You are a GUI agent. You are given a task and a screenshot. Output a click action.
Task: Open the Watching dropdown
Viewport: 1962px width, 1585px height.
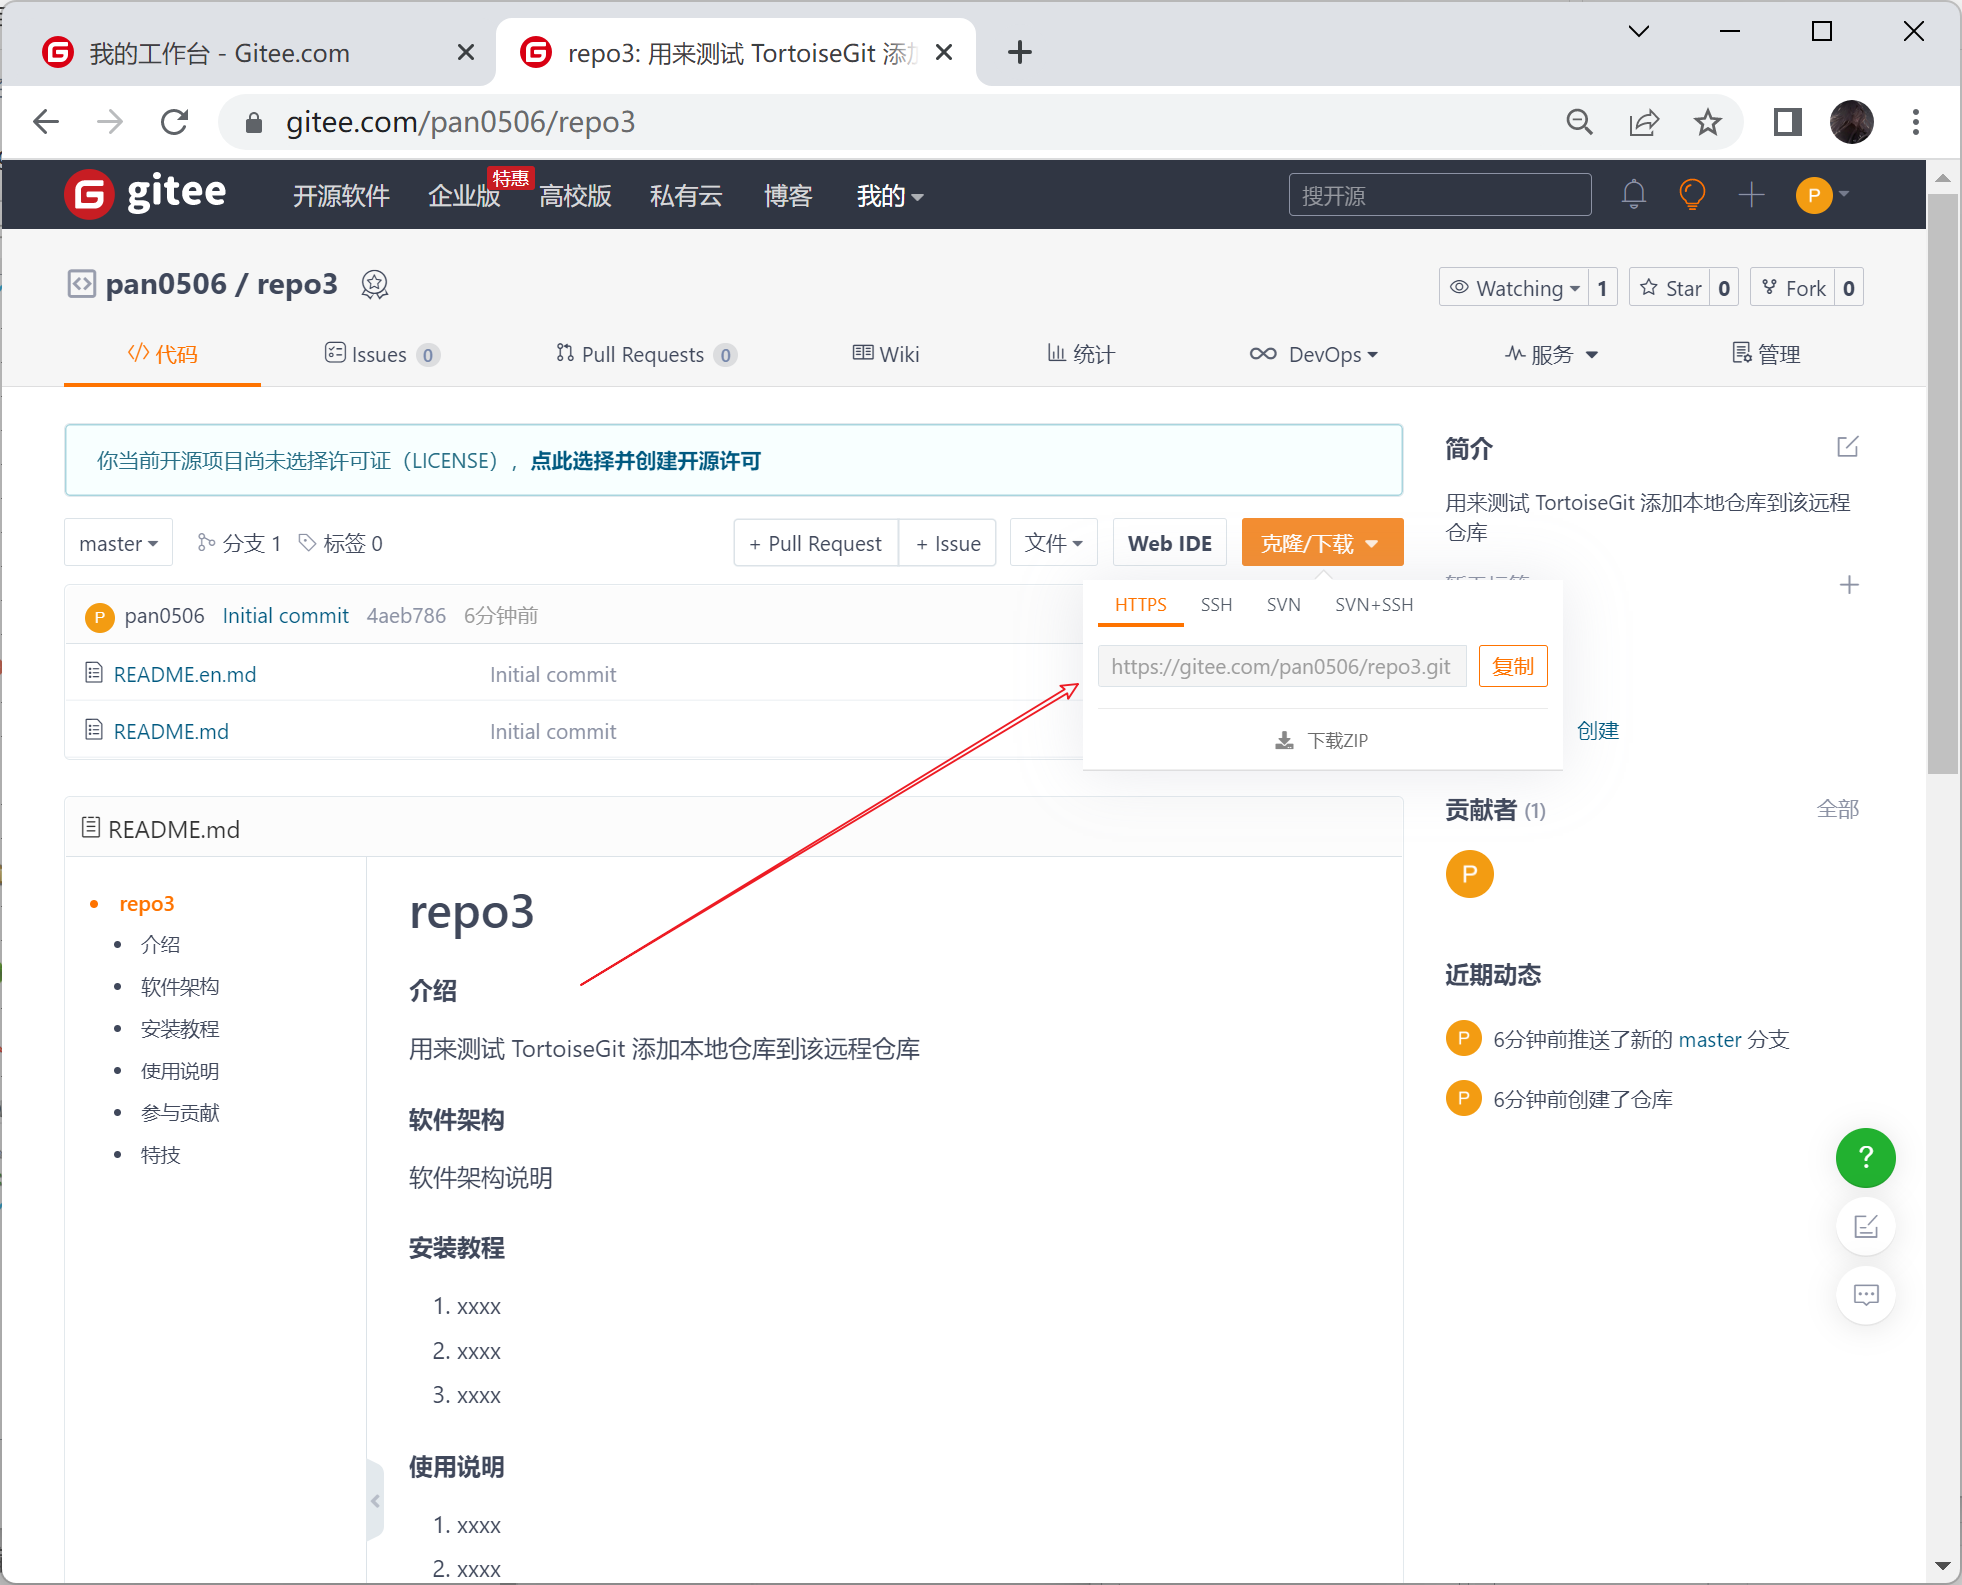coord(1515,288)
